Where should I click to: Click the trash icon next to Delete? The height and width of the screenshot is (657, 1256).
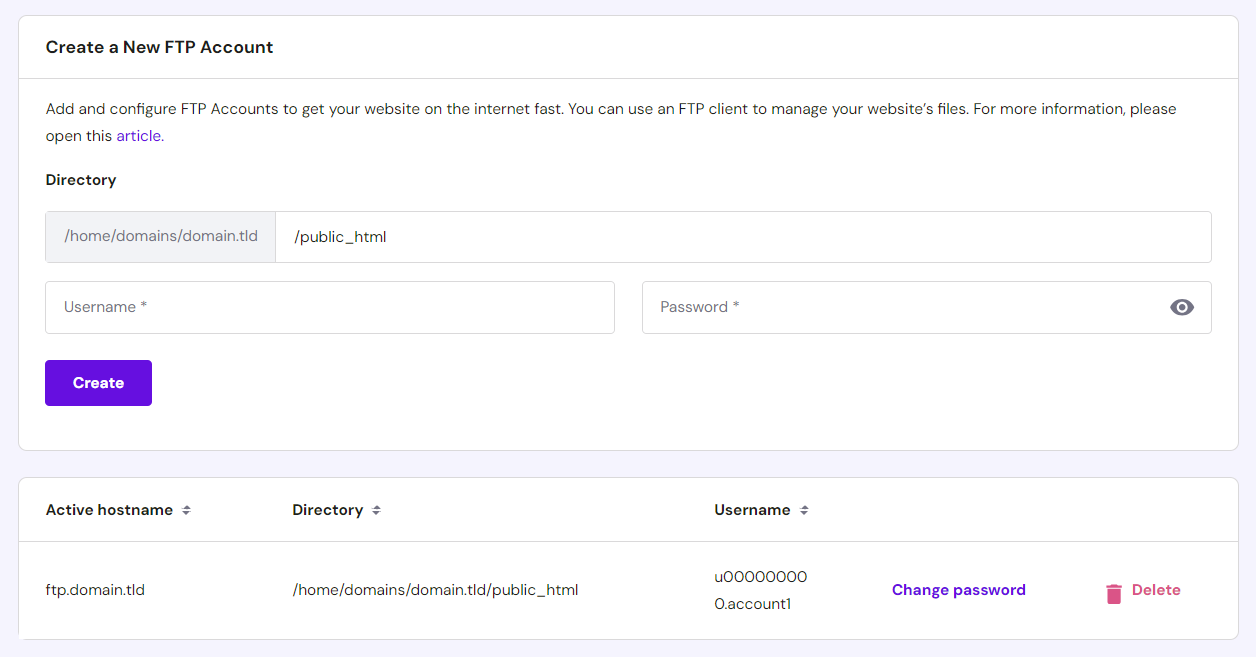click(1113, 592)
